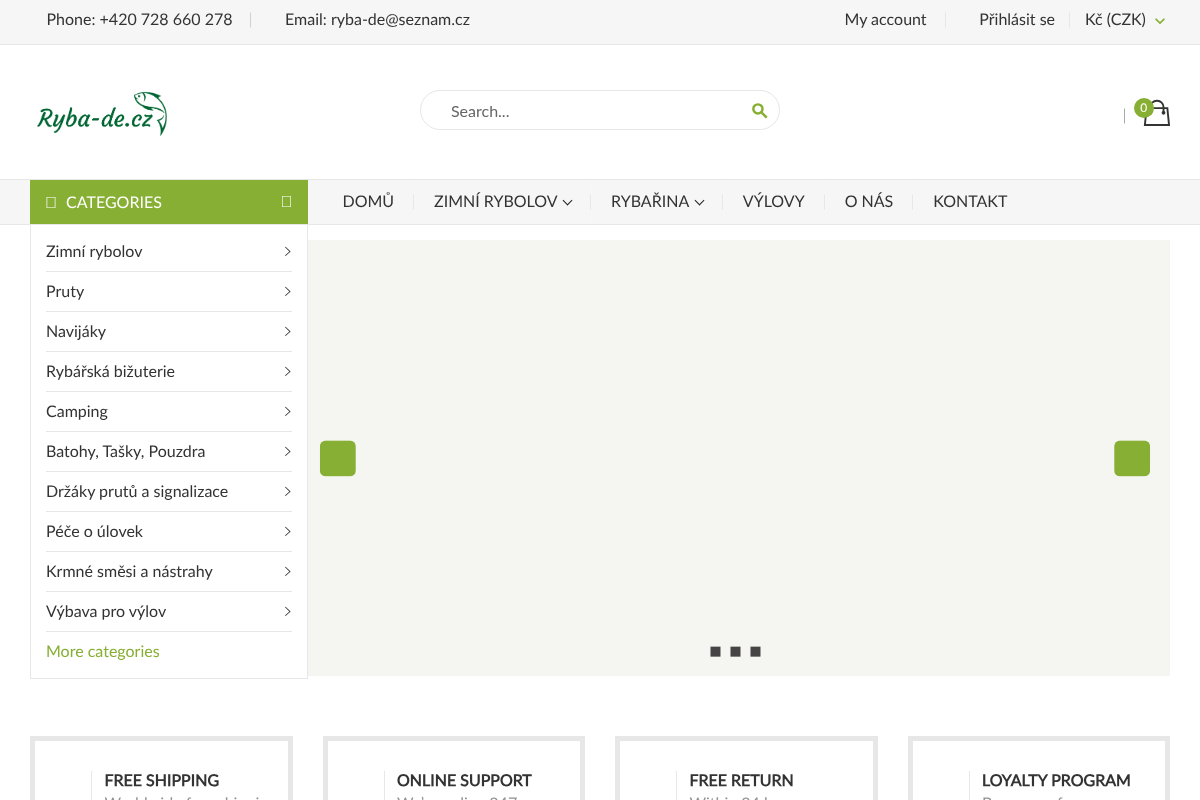Open the KONTAKT menu item
Viewport: 1200px width, 800px height.
pyautogui.click(x=970, y=201)
